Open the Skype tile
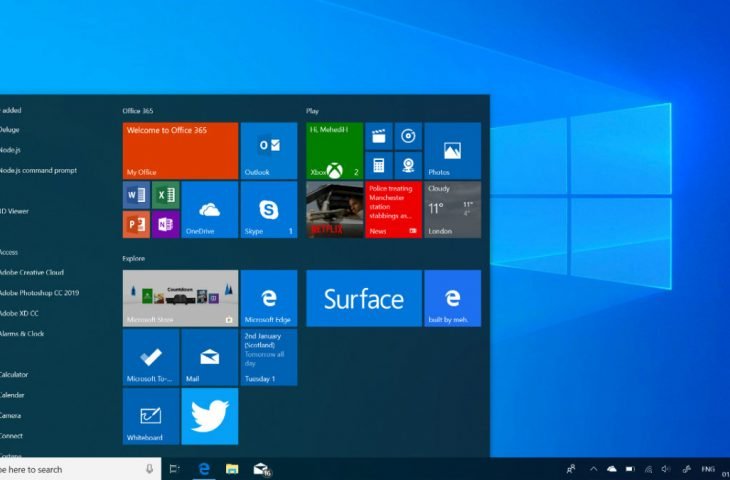The width and height of the screenshot is (730, 480). [x=269, y=209]
